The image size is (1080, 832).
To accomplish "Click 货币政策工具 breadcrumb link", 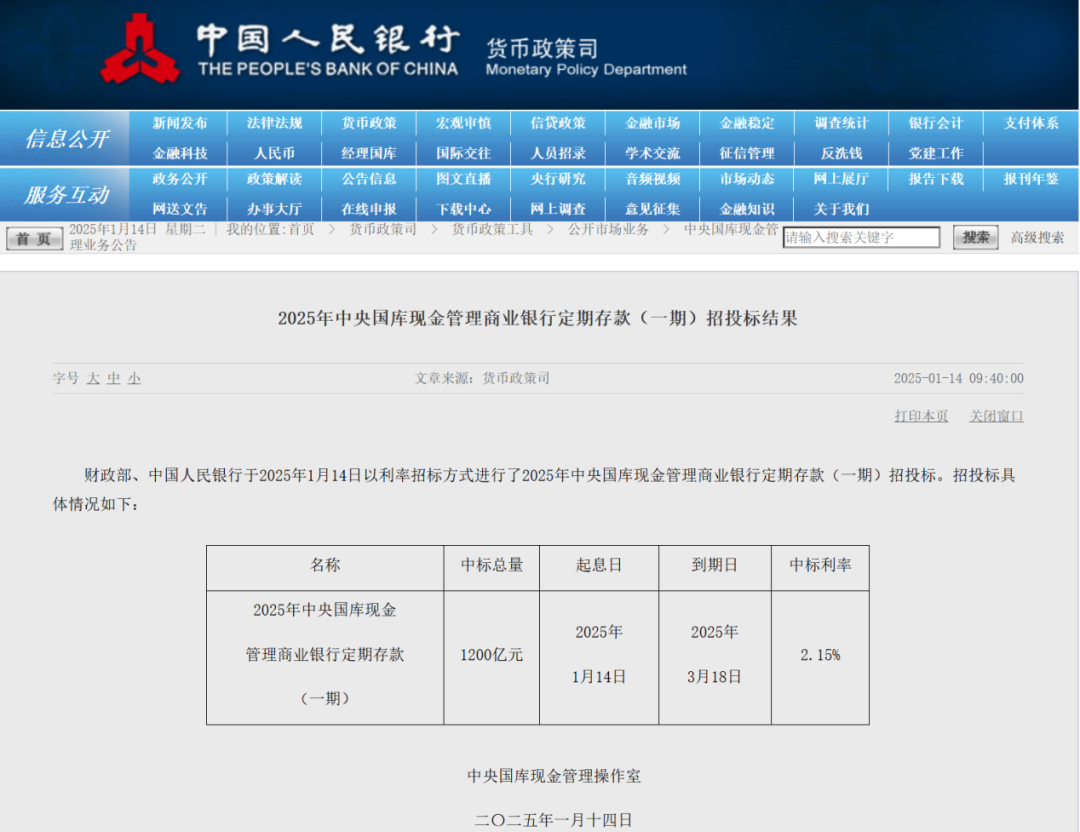I will pos(492,229).
